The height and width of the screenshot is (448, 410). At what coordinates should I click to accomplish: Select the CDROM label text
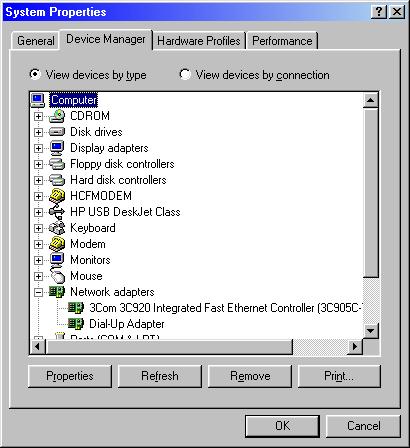point(90,116)
